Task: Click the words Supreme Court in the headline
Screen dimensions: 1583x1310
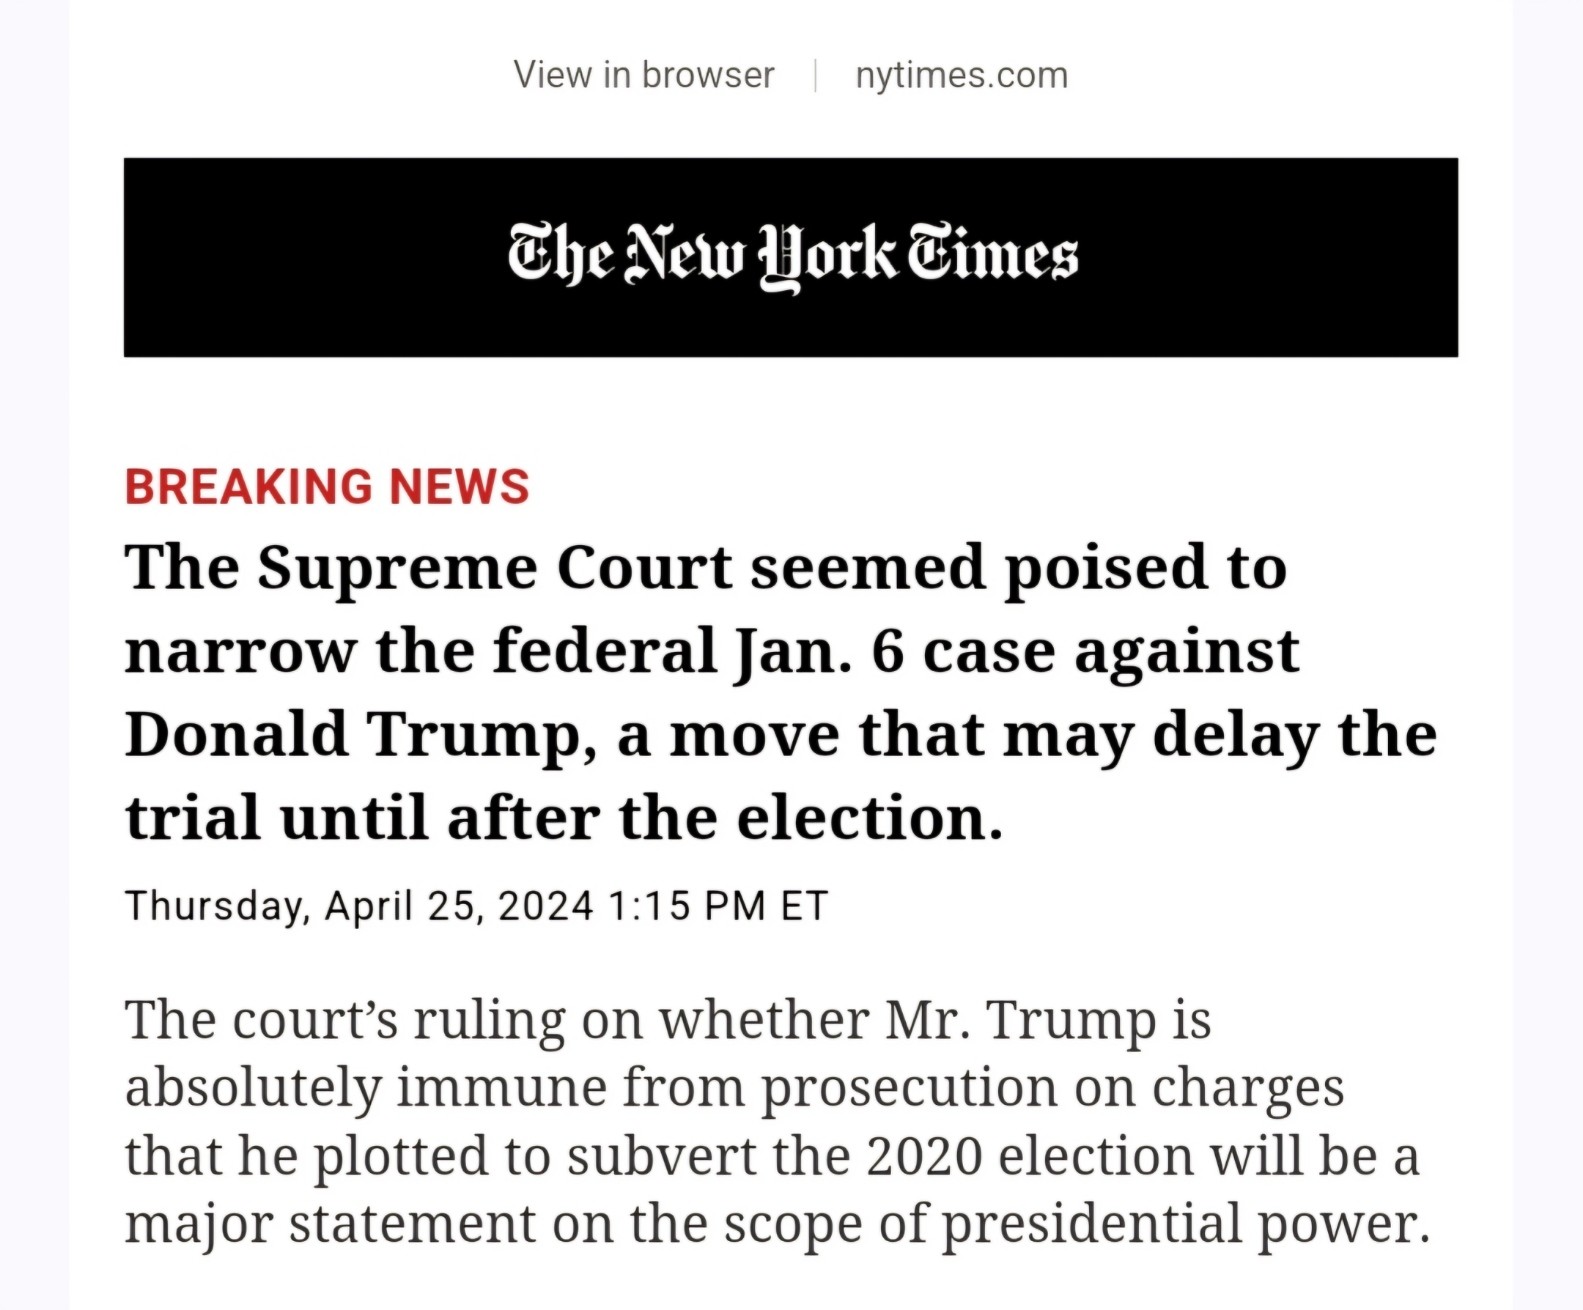Action: click(x=495, y=569)
